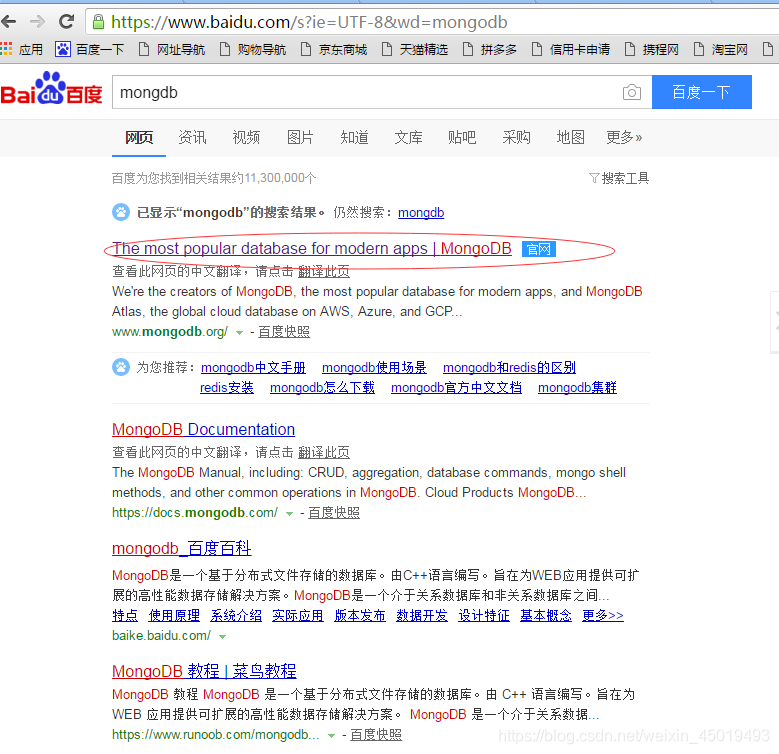Click the paw icon beside 为您推荐
The height and width of the screenshot is (754, 779).
[121, 367]
